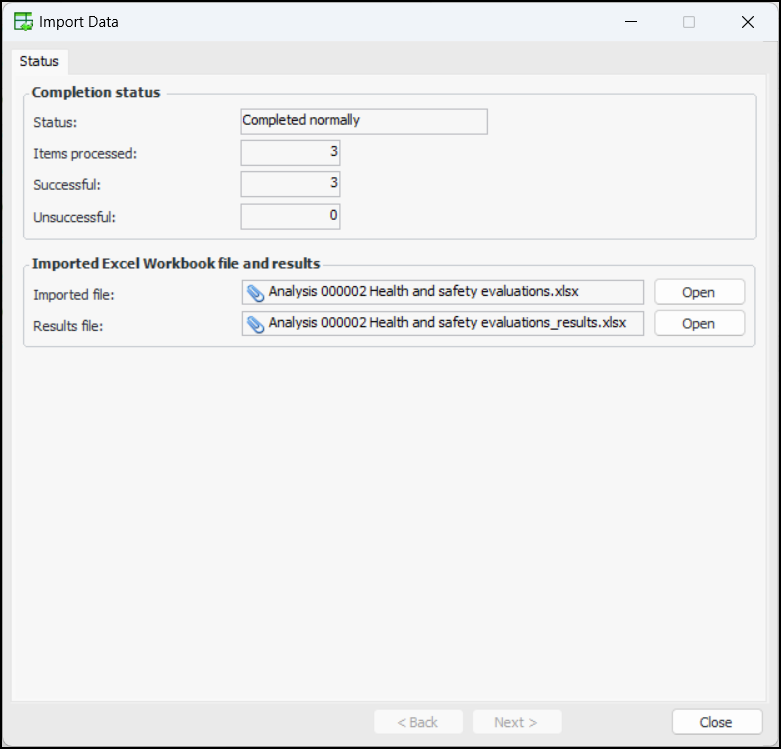Maximize the Import Data window
This screenshot has height=749, width=781.
[x=689, y=22]
